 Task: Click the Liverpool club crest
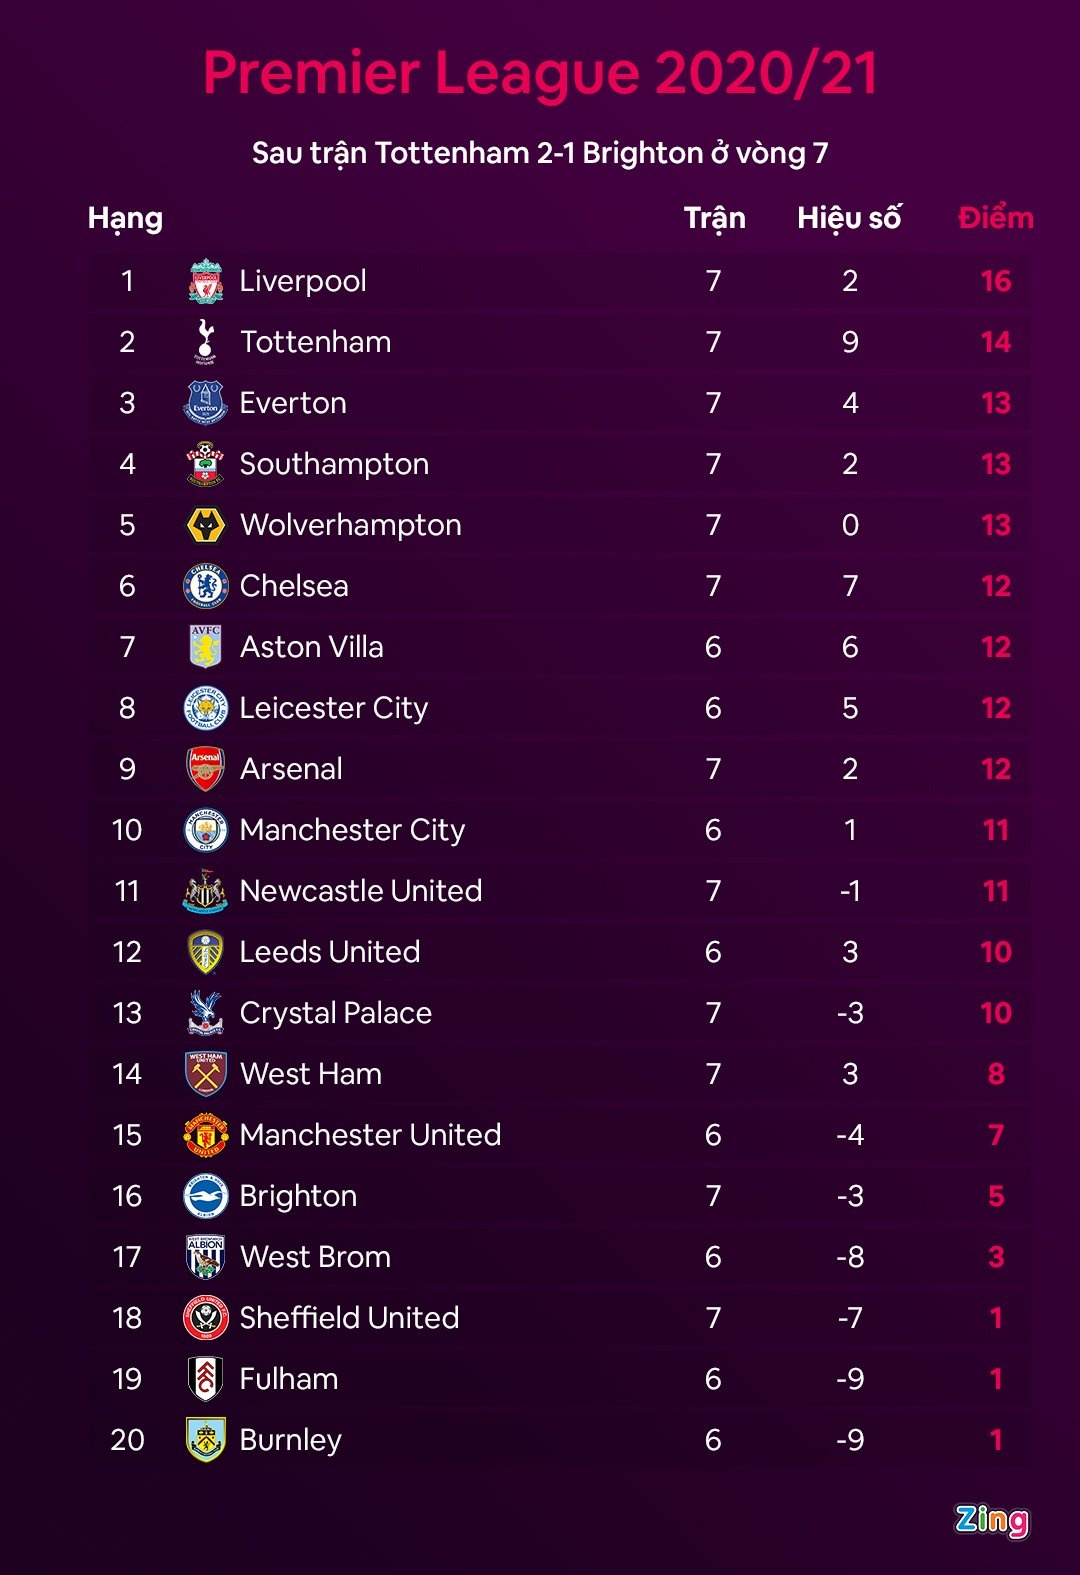point(206,281)
